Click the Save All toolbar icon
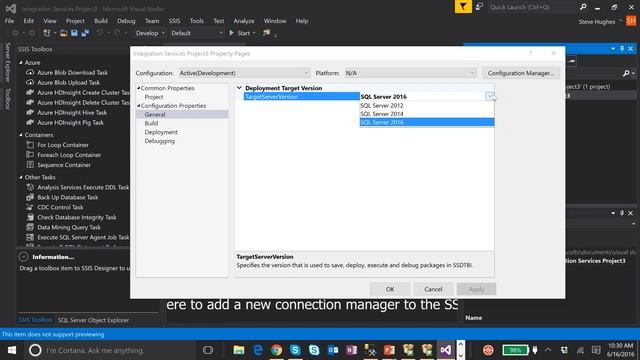 [x=85, y=33]
